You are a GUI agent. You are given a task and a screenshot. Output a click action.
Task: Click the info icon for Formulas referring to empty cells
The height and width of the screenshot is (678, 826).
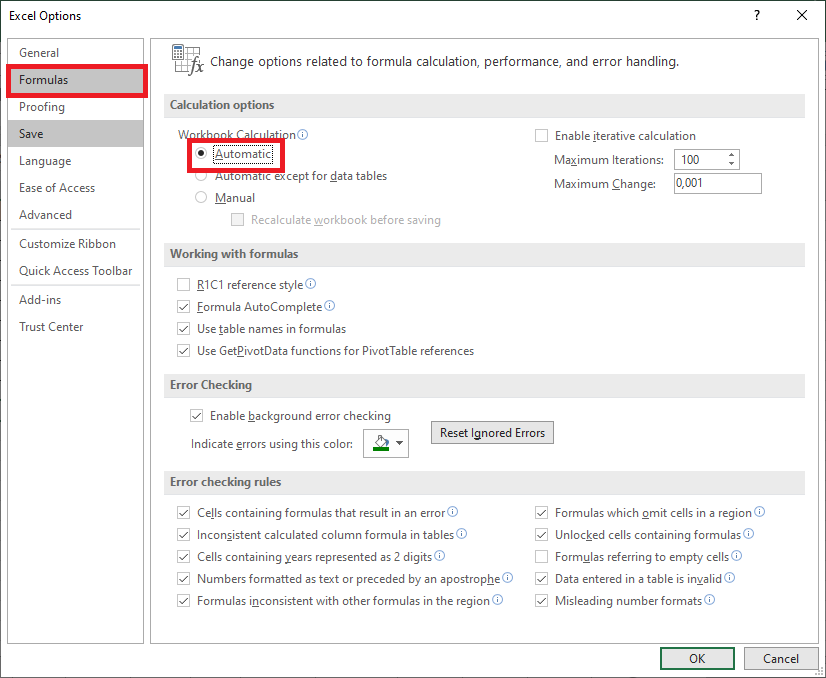click(x=737, y=556)
